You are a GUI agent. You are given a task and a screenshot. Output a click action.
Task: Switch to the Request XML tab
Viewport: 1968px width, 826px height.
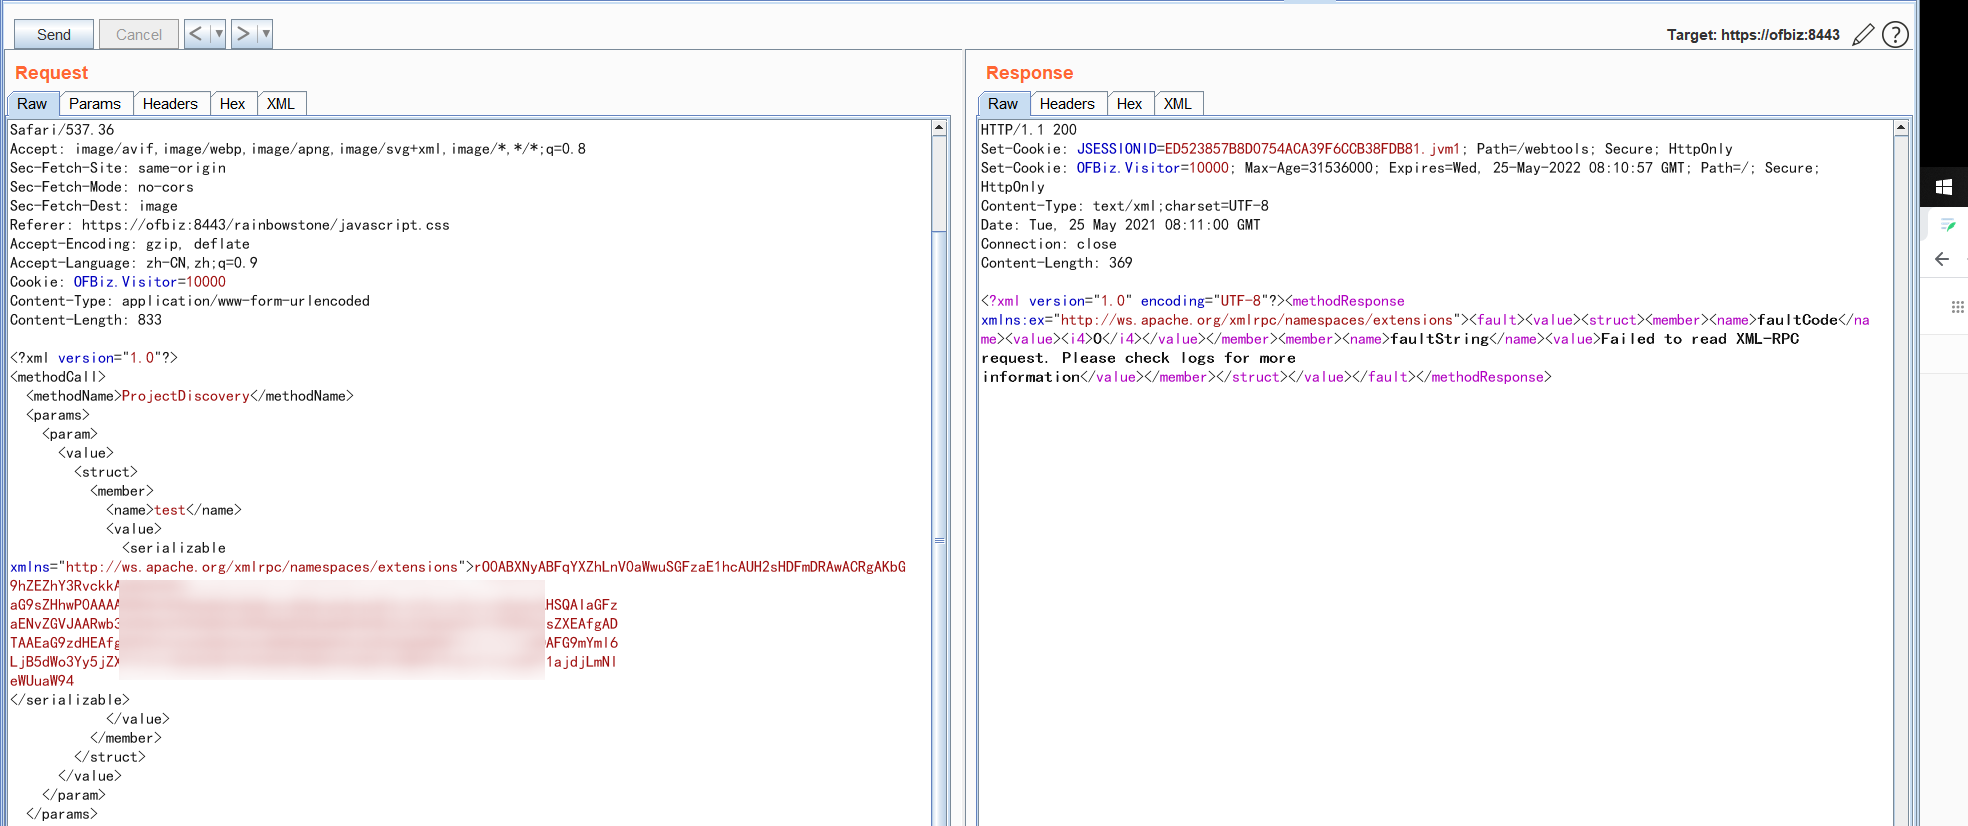pyautogui.click(x=281, y=104)
